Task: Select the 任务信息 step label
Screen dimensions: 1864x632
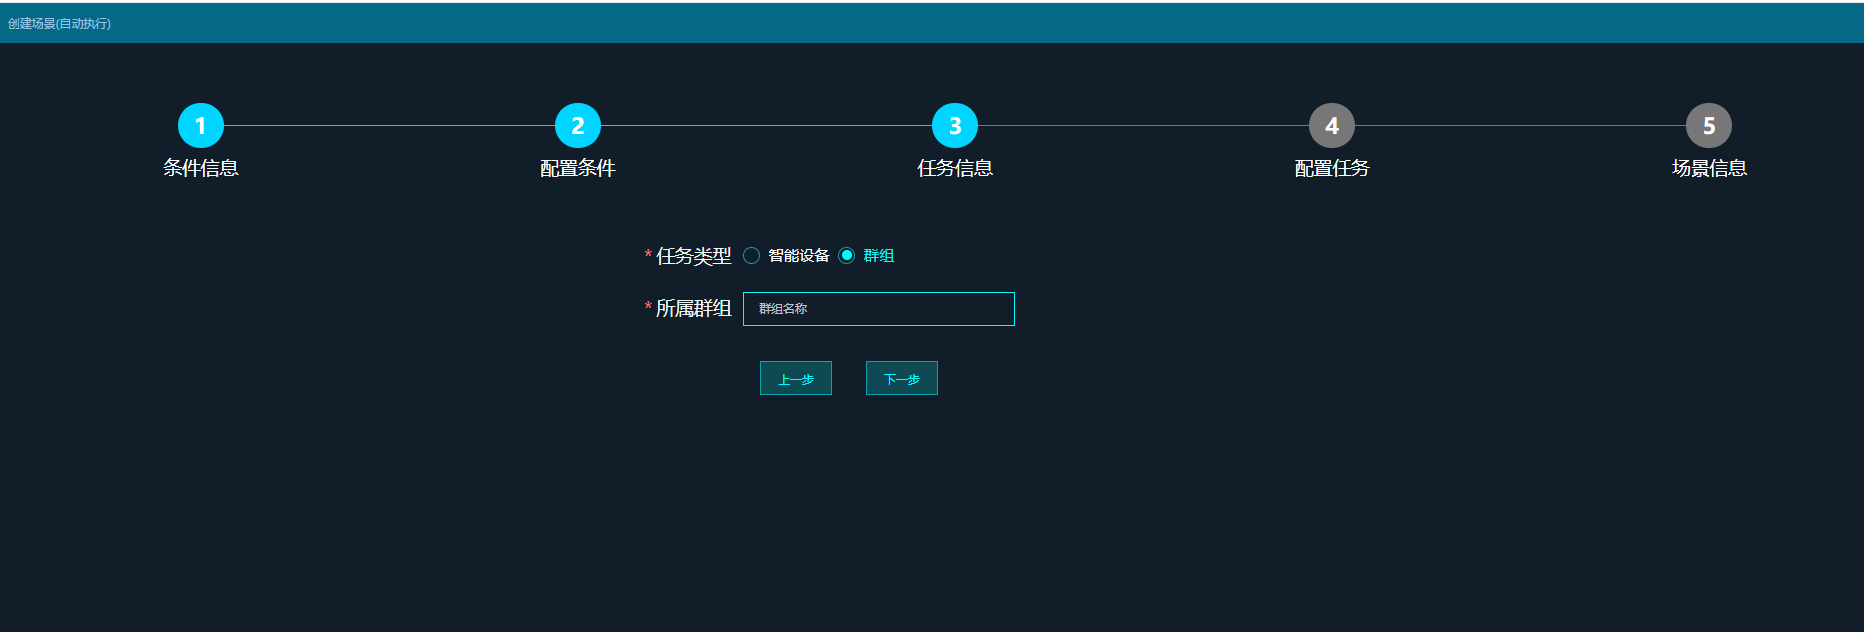Action: pyautogui.click(x=954, y=168)
